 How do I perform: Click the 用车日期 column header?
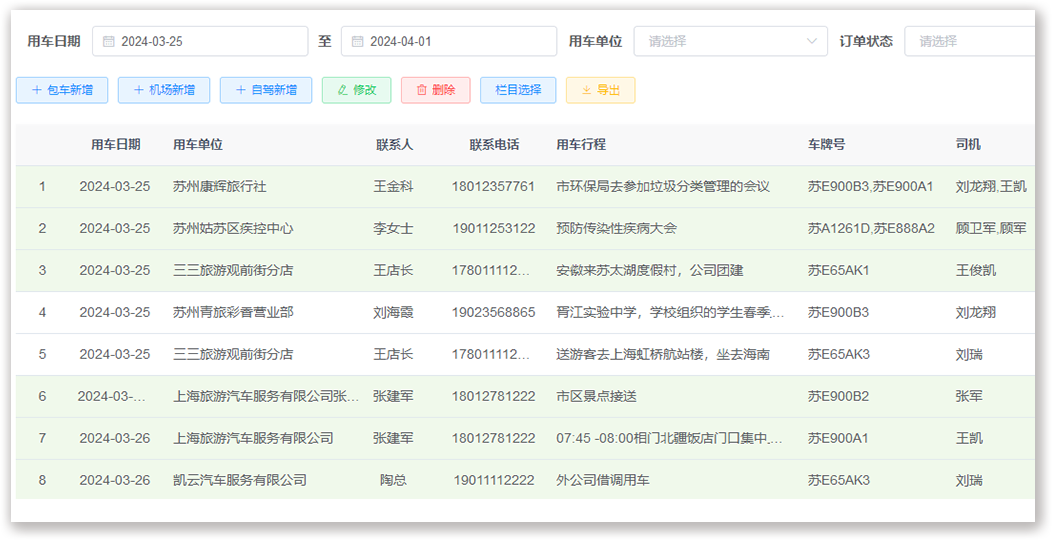pos(115,145)
